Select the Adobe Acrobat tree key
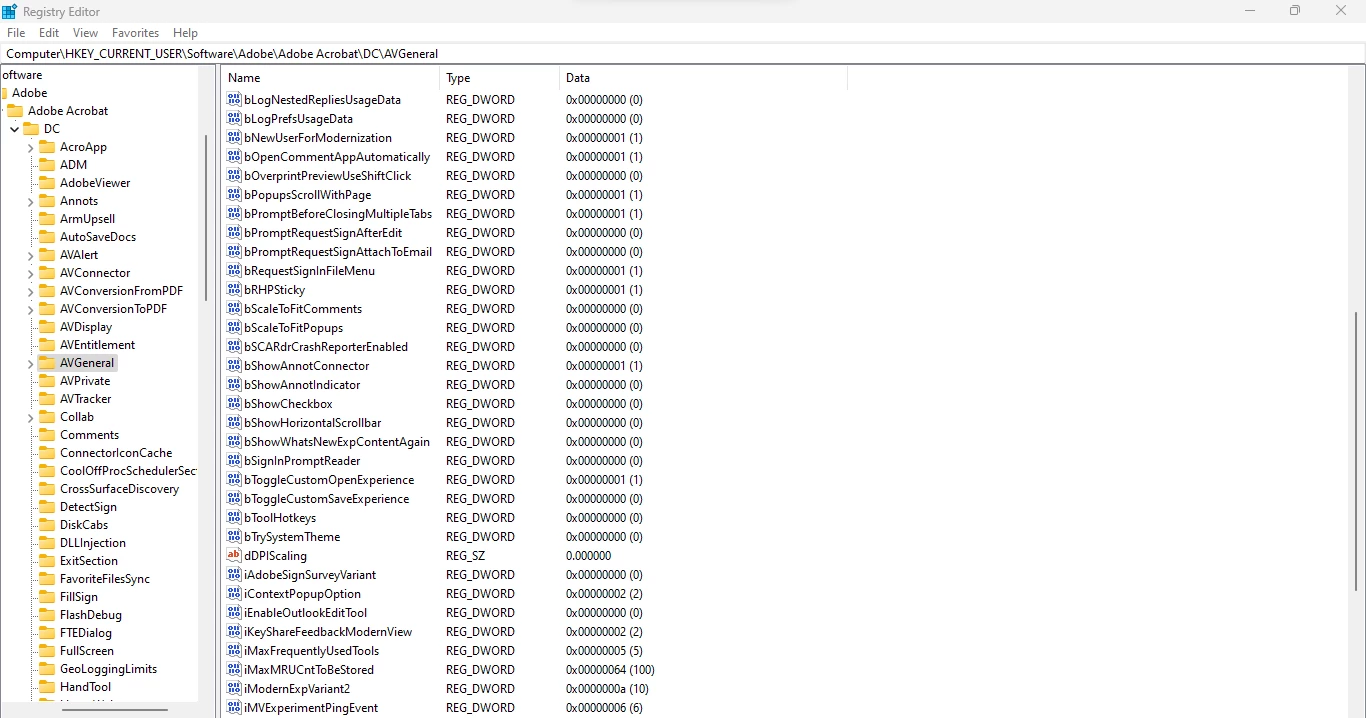The height and width of the screenshot is (718, 1366). [68, 111]
